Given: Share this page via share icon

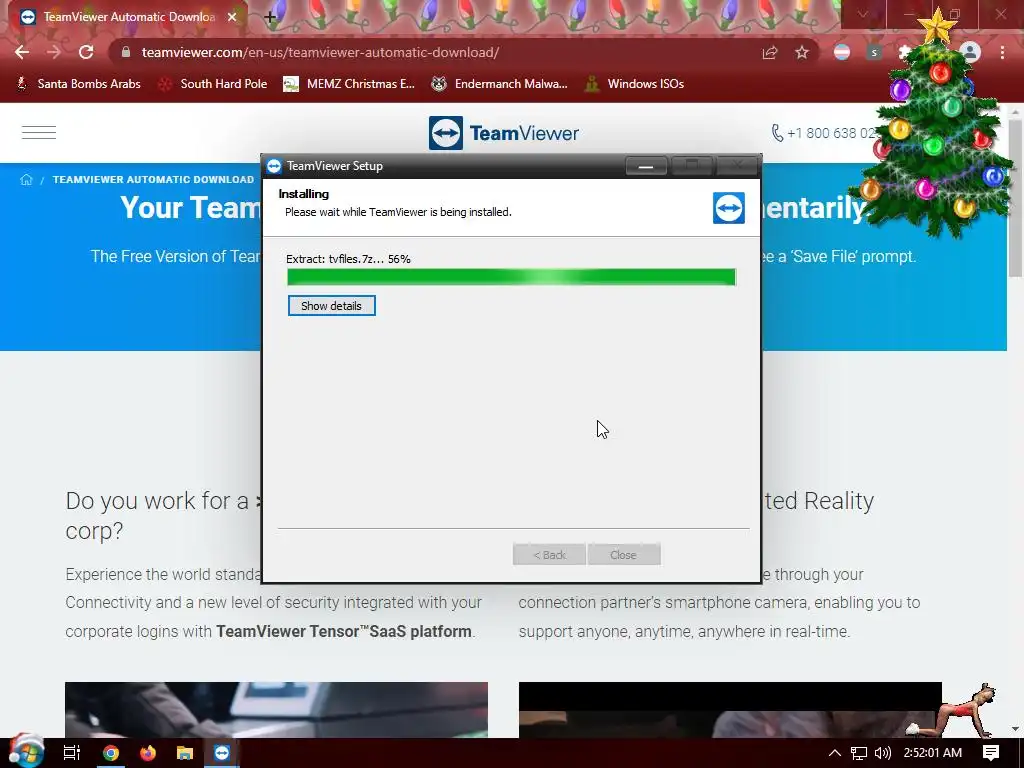Looking at the screenshot, I should [770, 52].
